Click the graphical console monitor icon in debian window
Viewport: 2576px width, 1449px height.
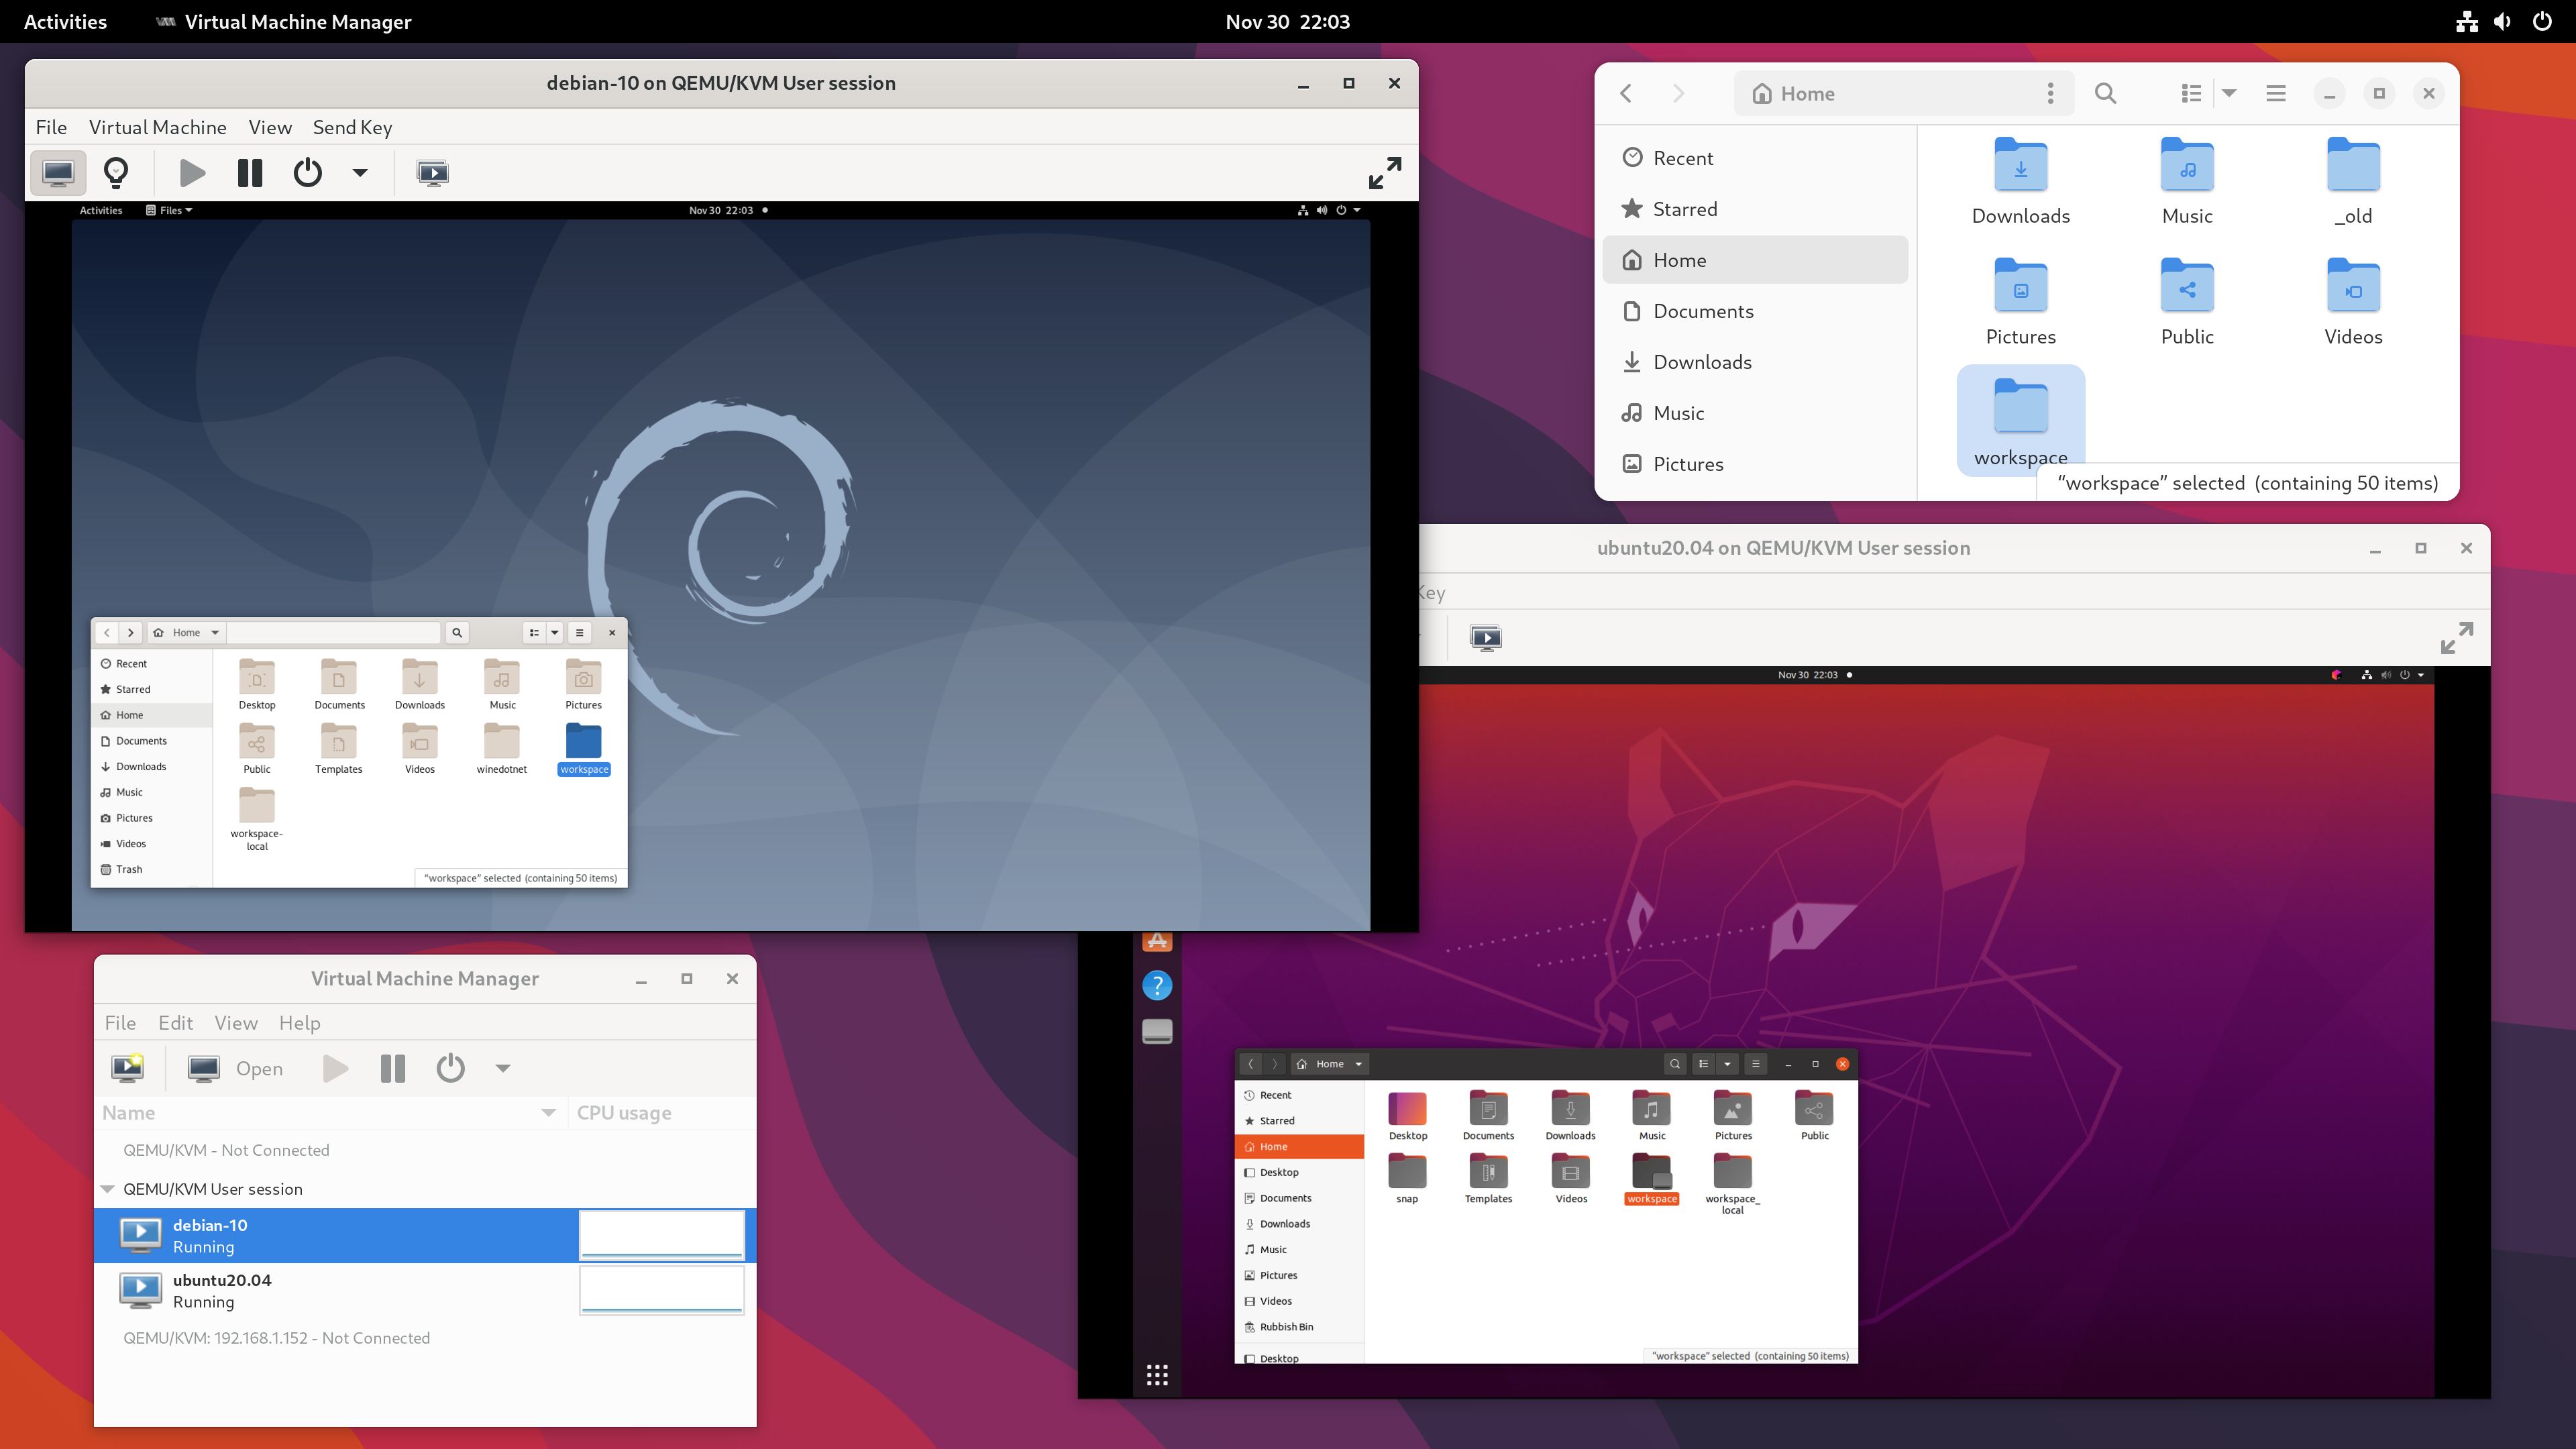point(57,173)
